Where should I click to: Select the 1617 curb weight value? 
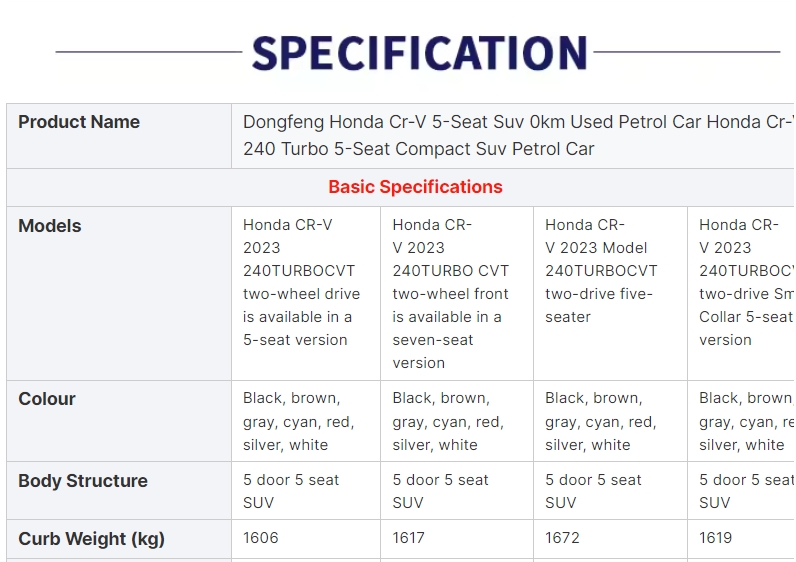click(409, 538)
